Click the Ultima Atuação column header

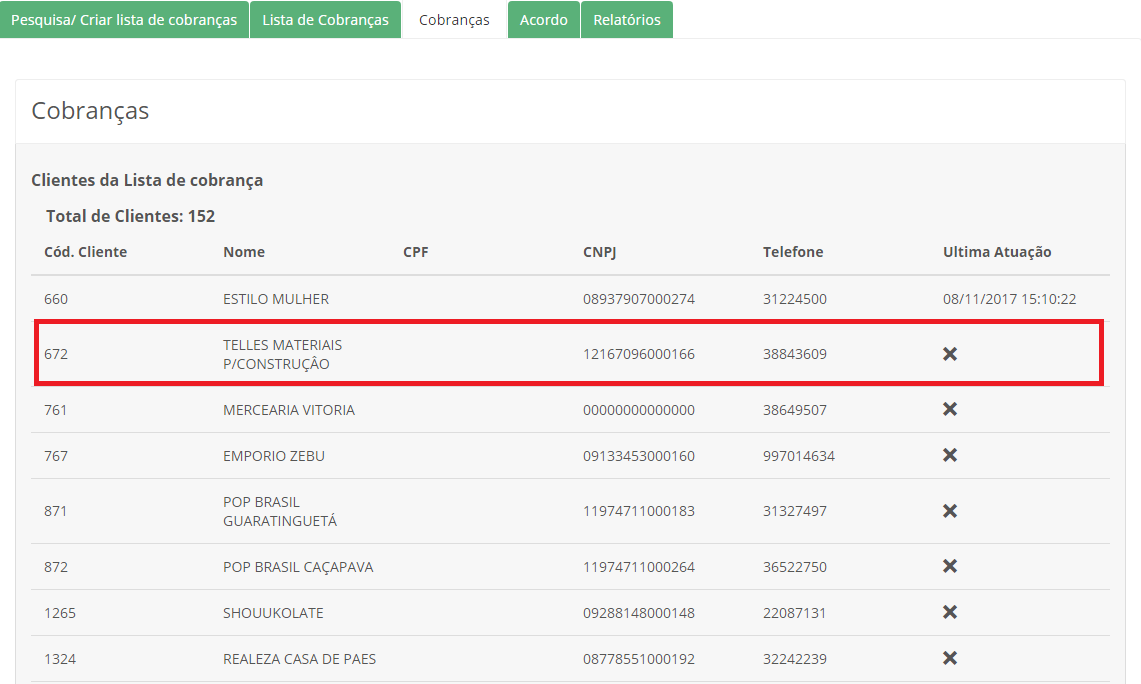coord(997,252)
